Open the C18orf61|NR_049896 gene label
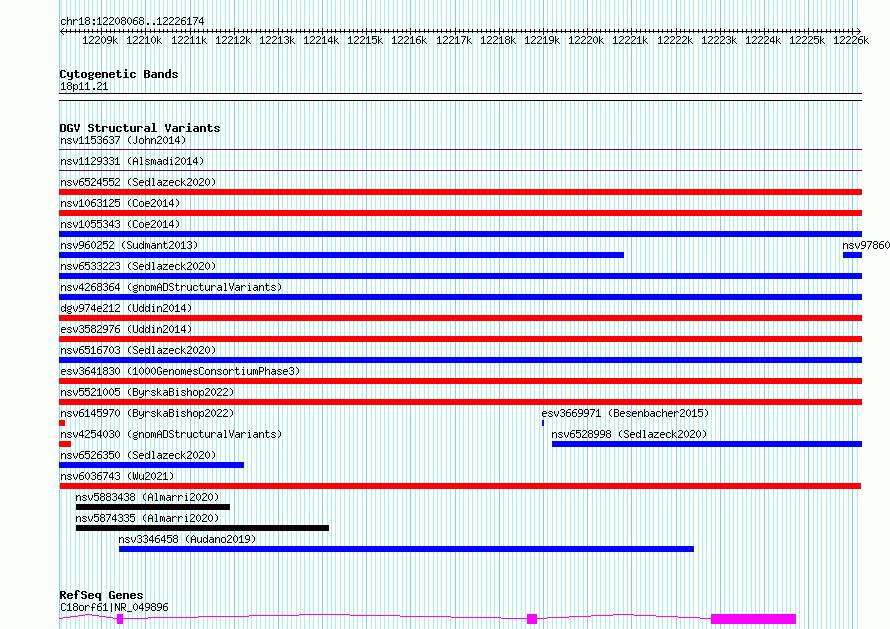The width and height of the screenshot is (890, 629). click(114, 607)
